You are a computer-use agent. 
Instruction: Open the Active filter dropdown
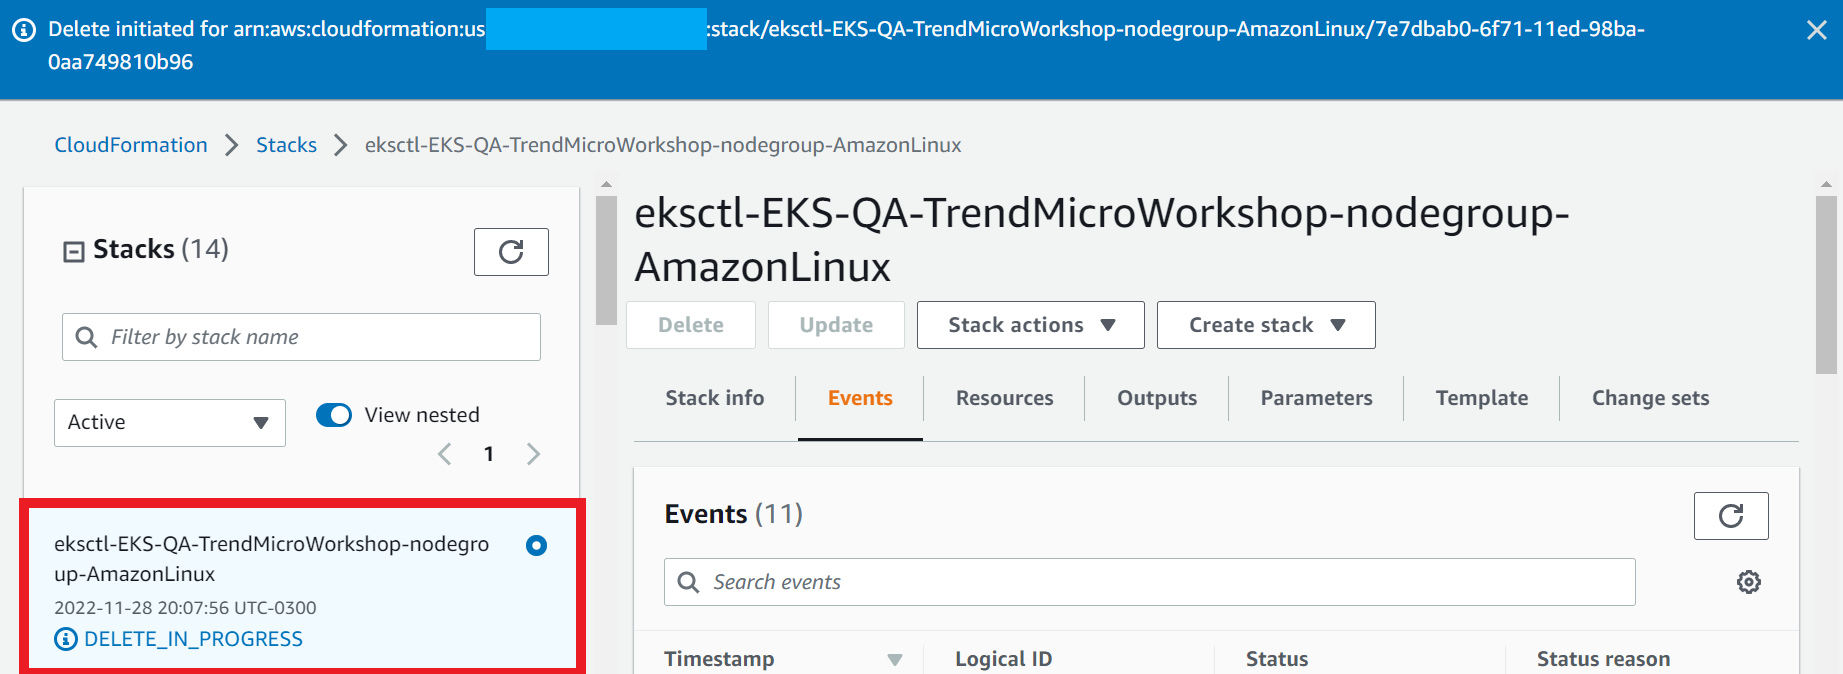tap(170, 423)
